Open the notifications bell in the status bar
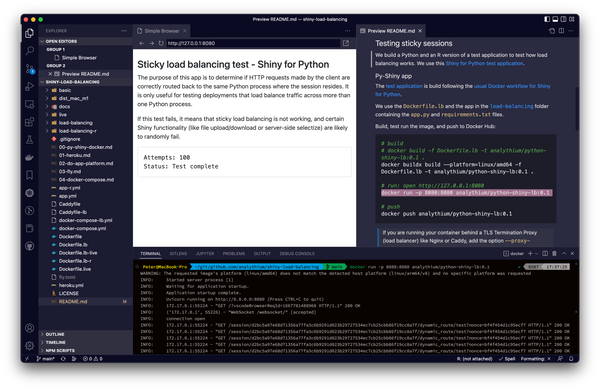The height and width of the screenshot is (390, 600). (x=571, y=359)
